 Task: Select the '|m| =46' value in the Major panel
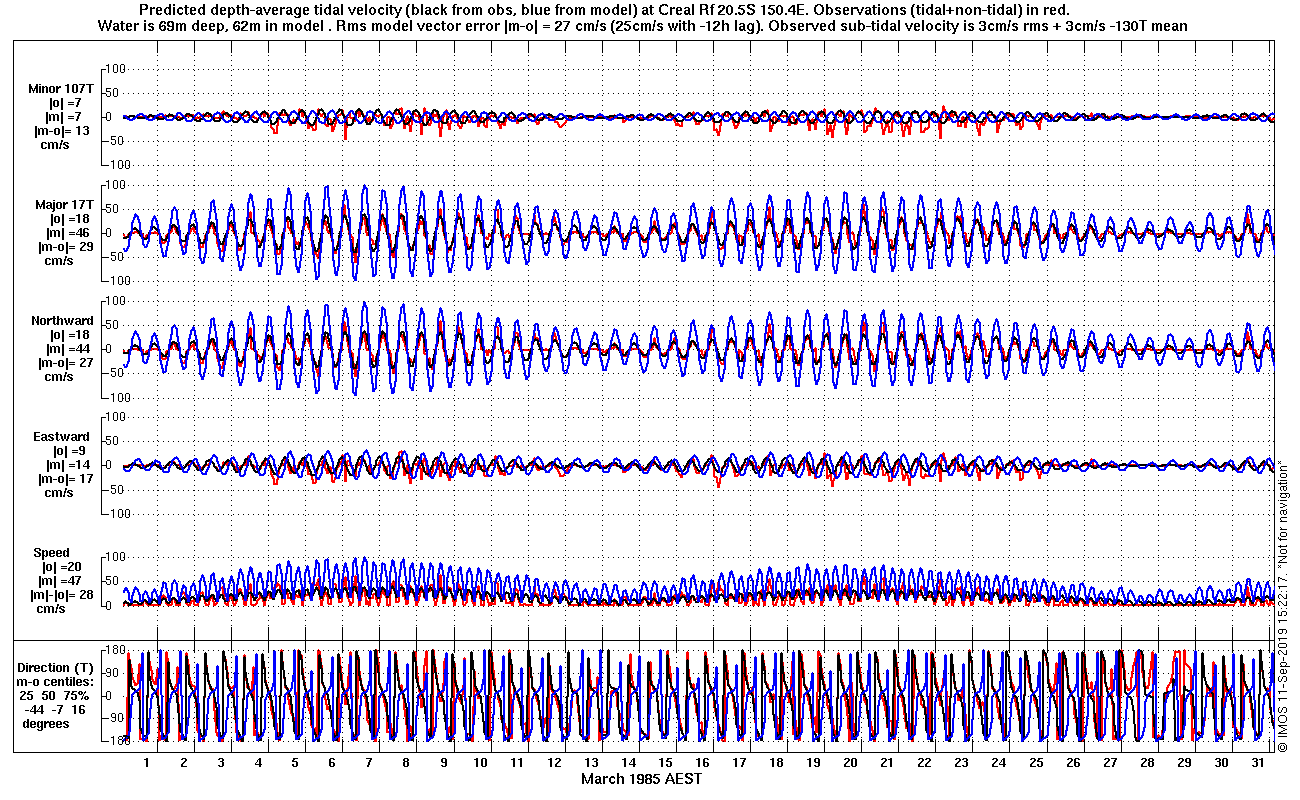69,233
